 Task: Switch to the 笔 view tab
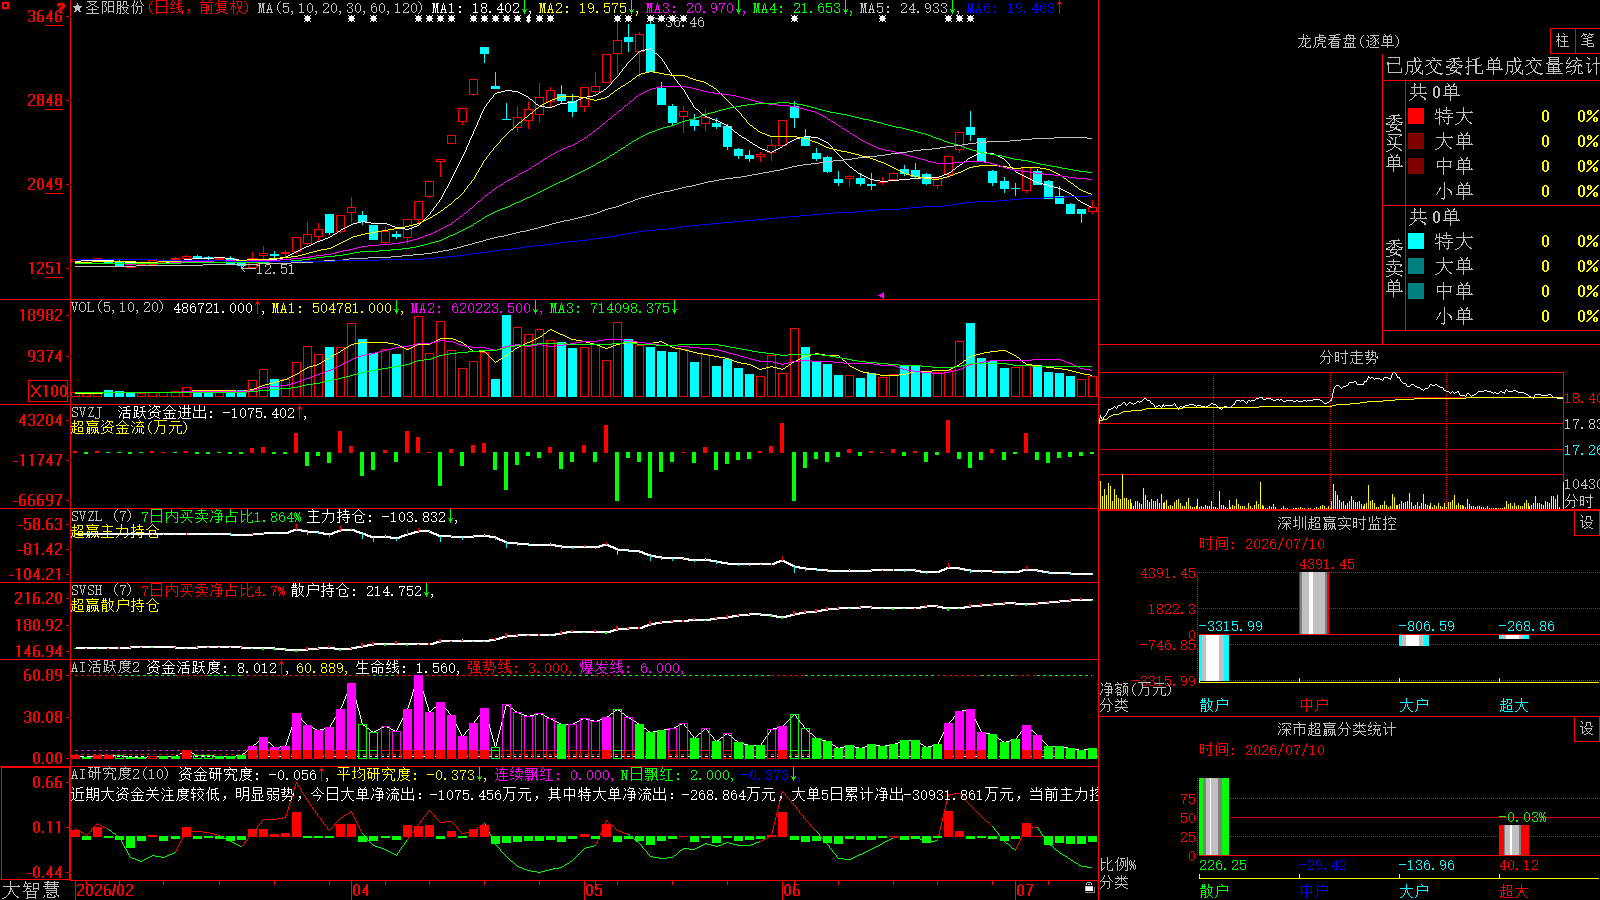(x=1587, y=40)
